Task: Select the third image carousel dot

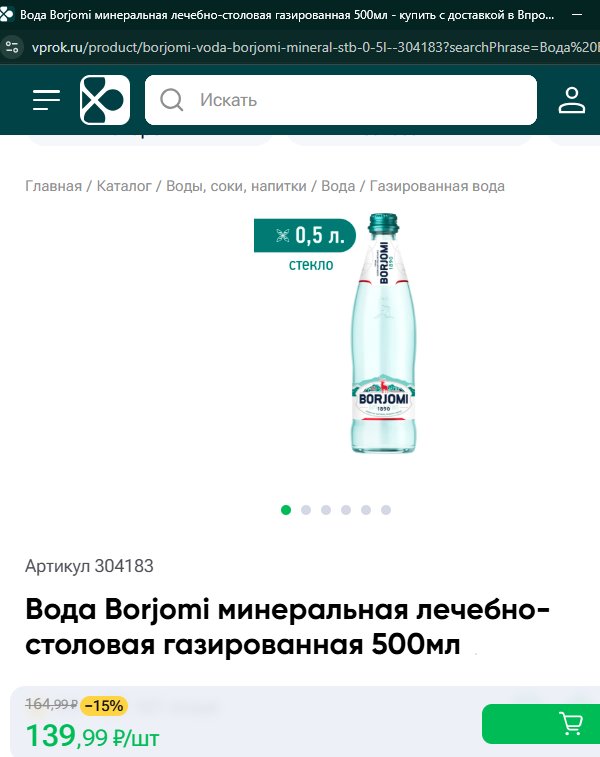Action: pos(326,510)
